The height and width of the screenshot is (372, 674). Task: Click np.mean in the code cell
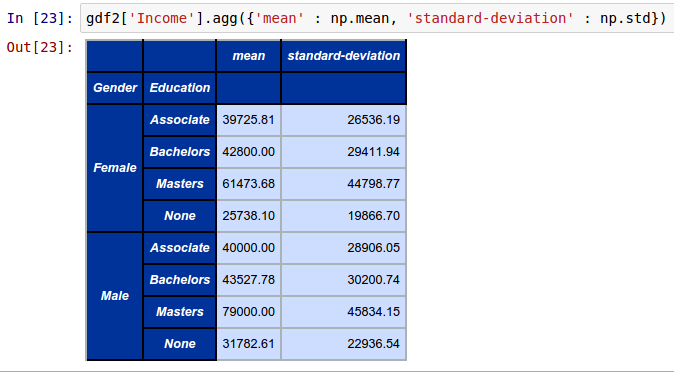pos(360,18)
